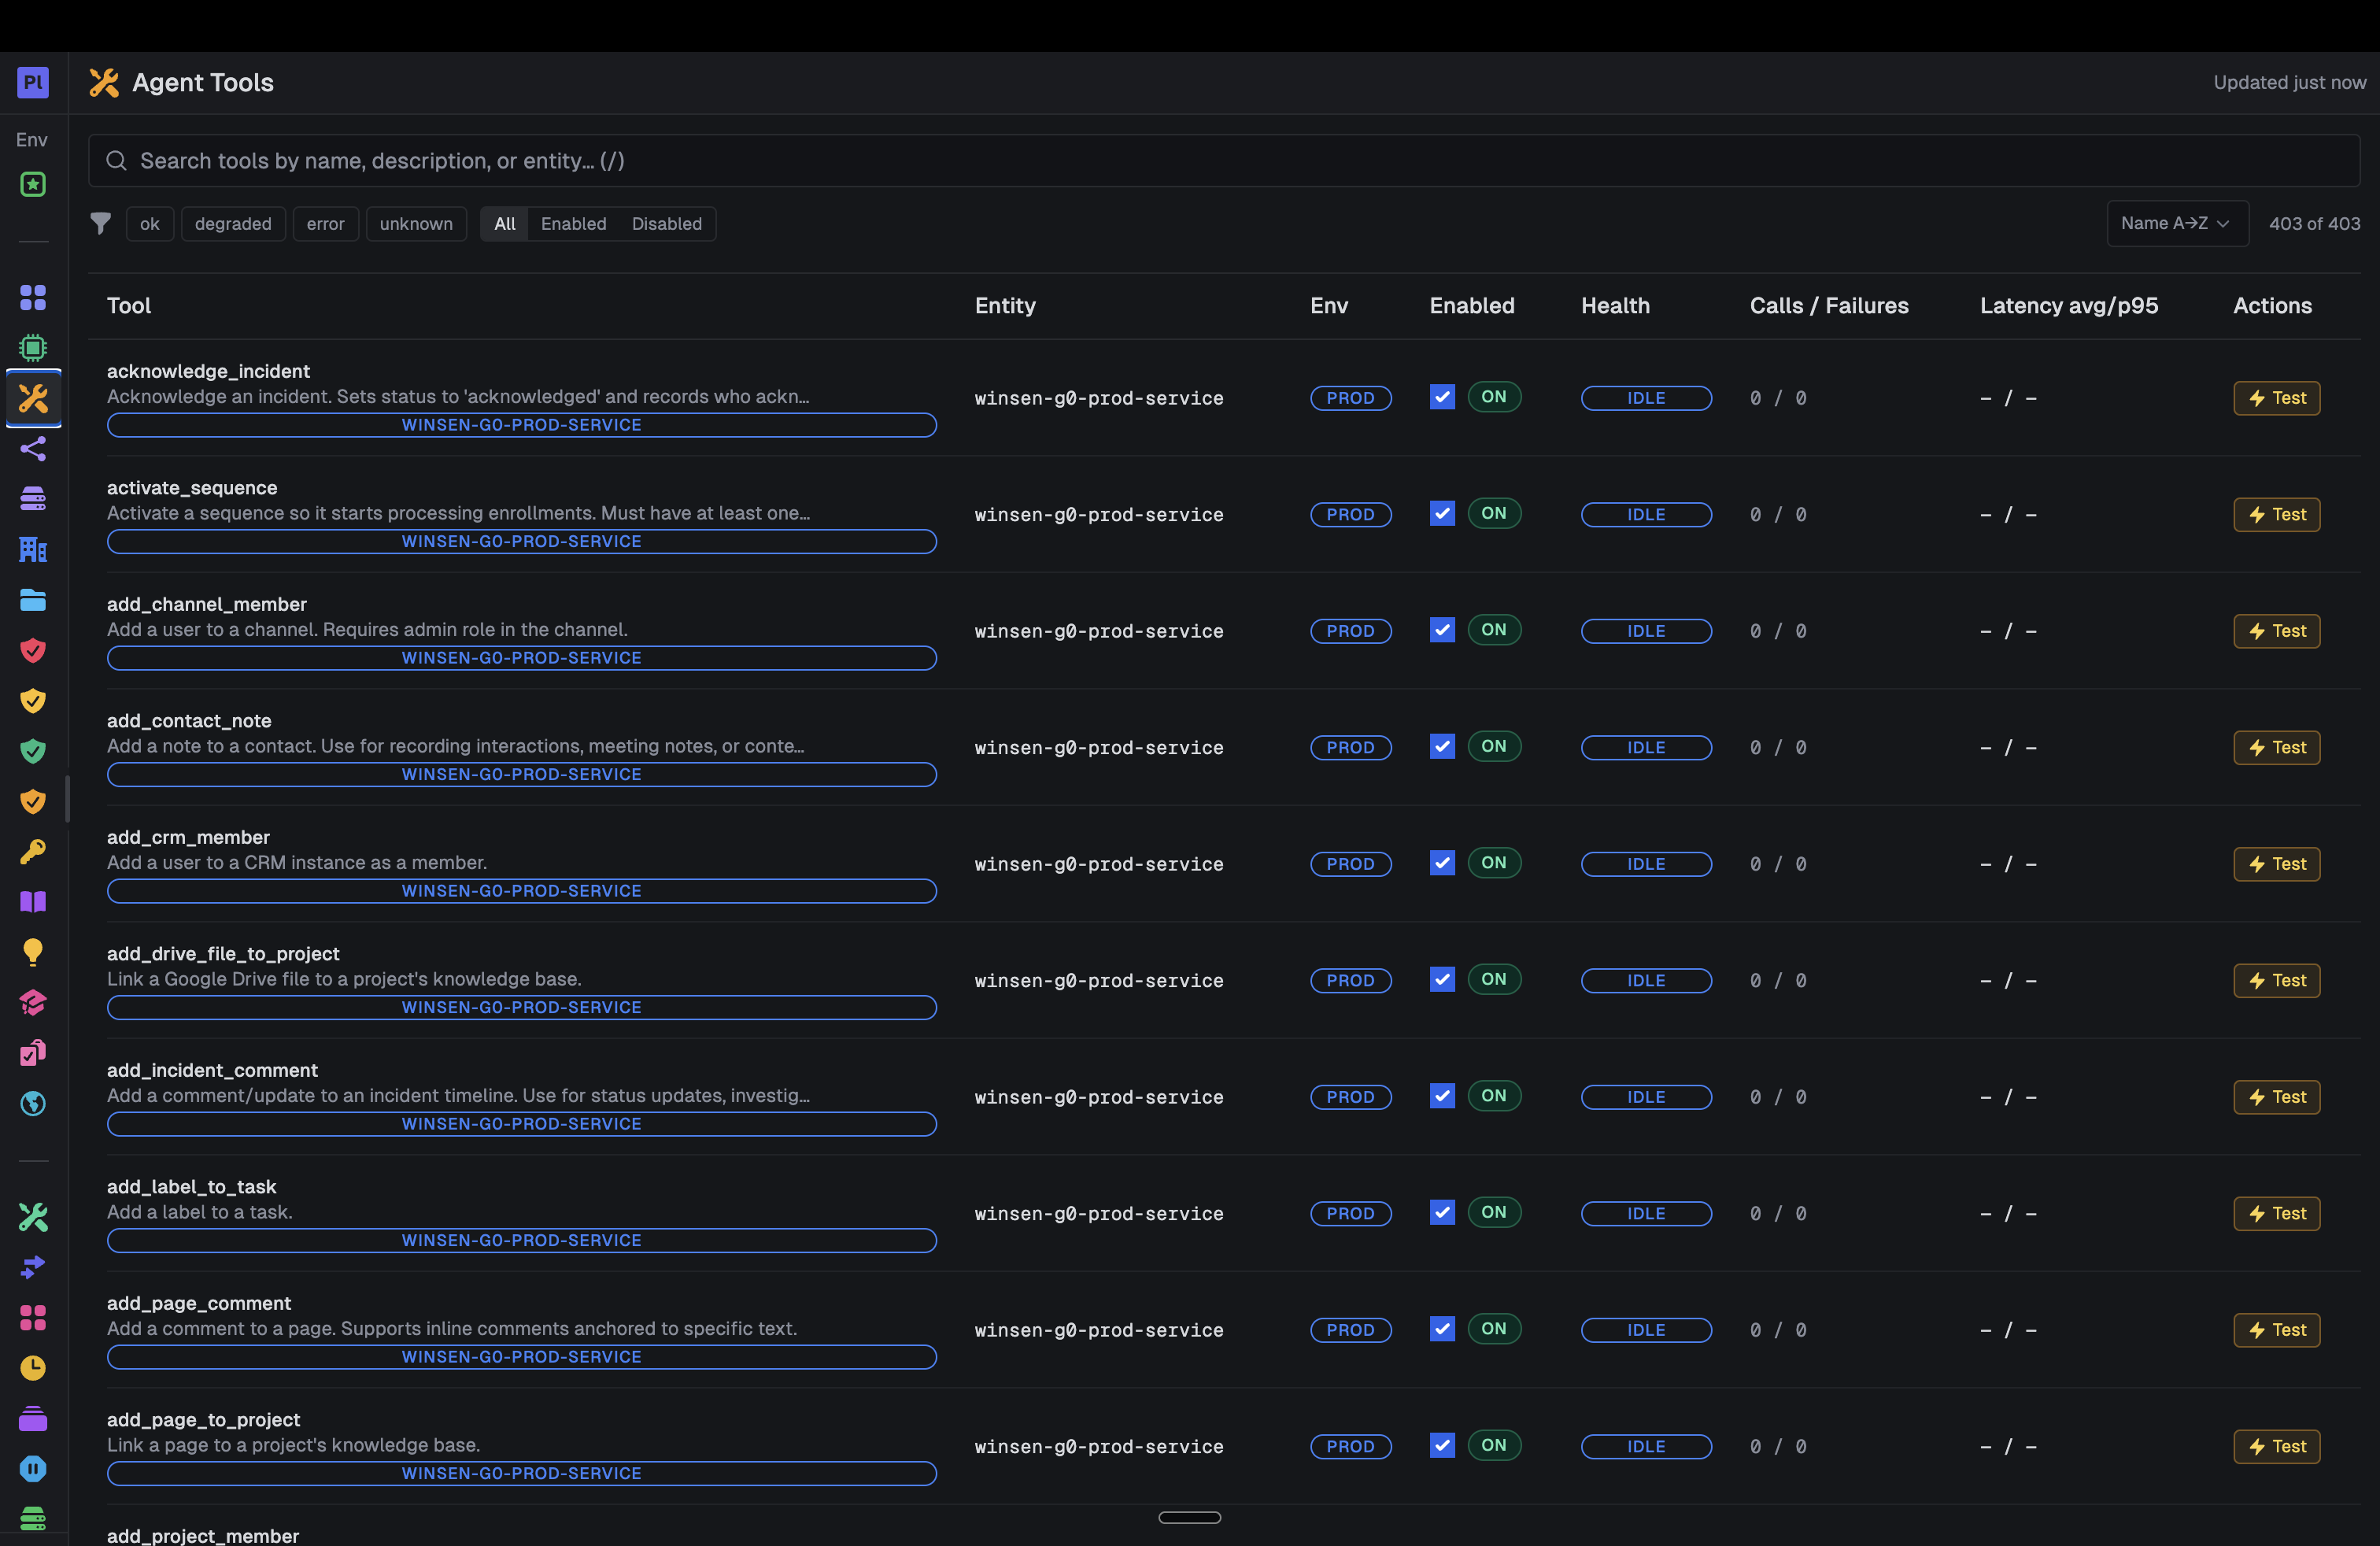The height and width of the screenshot is (1546, 2380).
Task: Select the Disabled filter tab
Action: [667, 224]
